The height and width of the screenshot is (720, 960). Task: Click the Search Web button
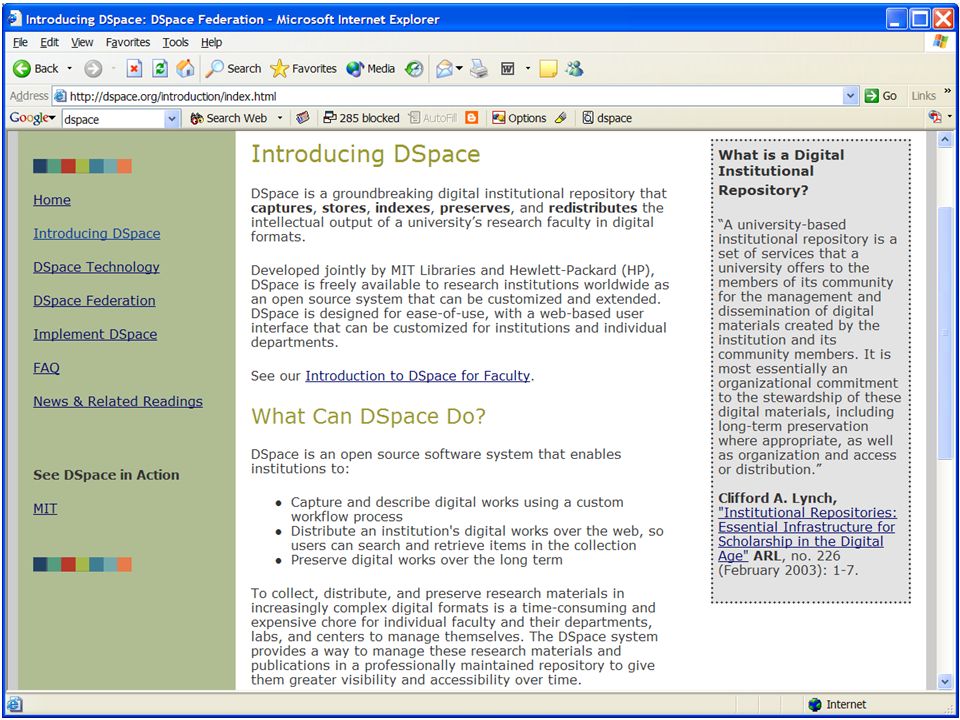pyautogui.click(x=228, y=118)
